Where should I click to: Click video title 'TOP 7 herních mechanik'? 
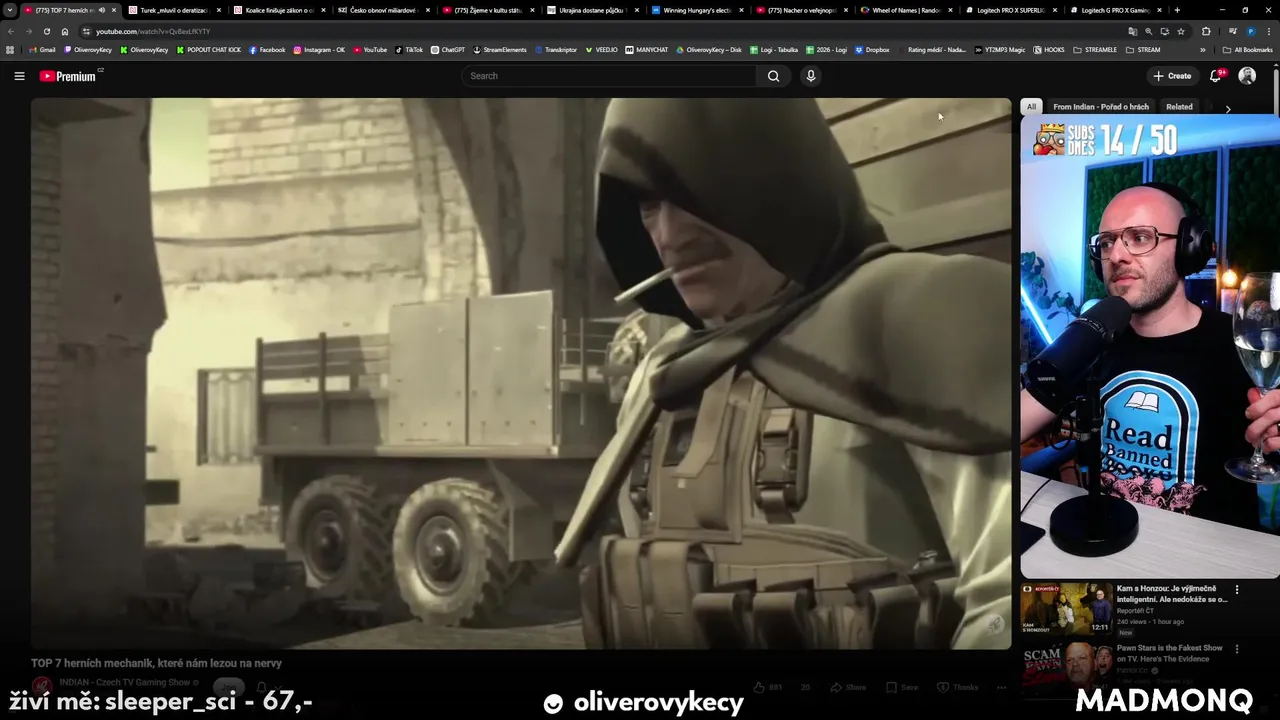coord(156,663)
